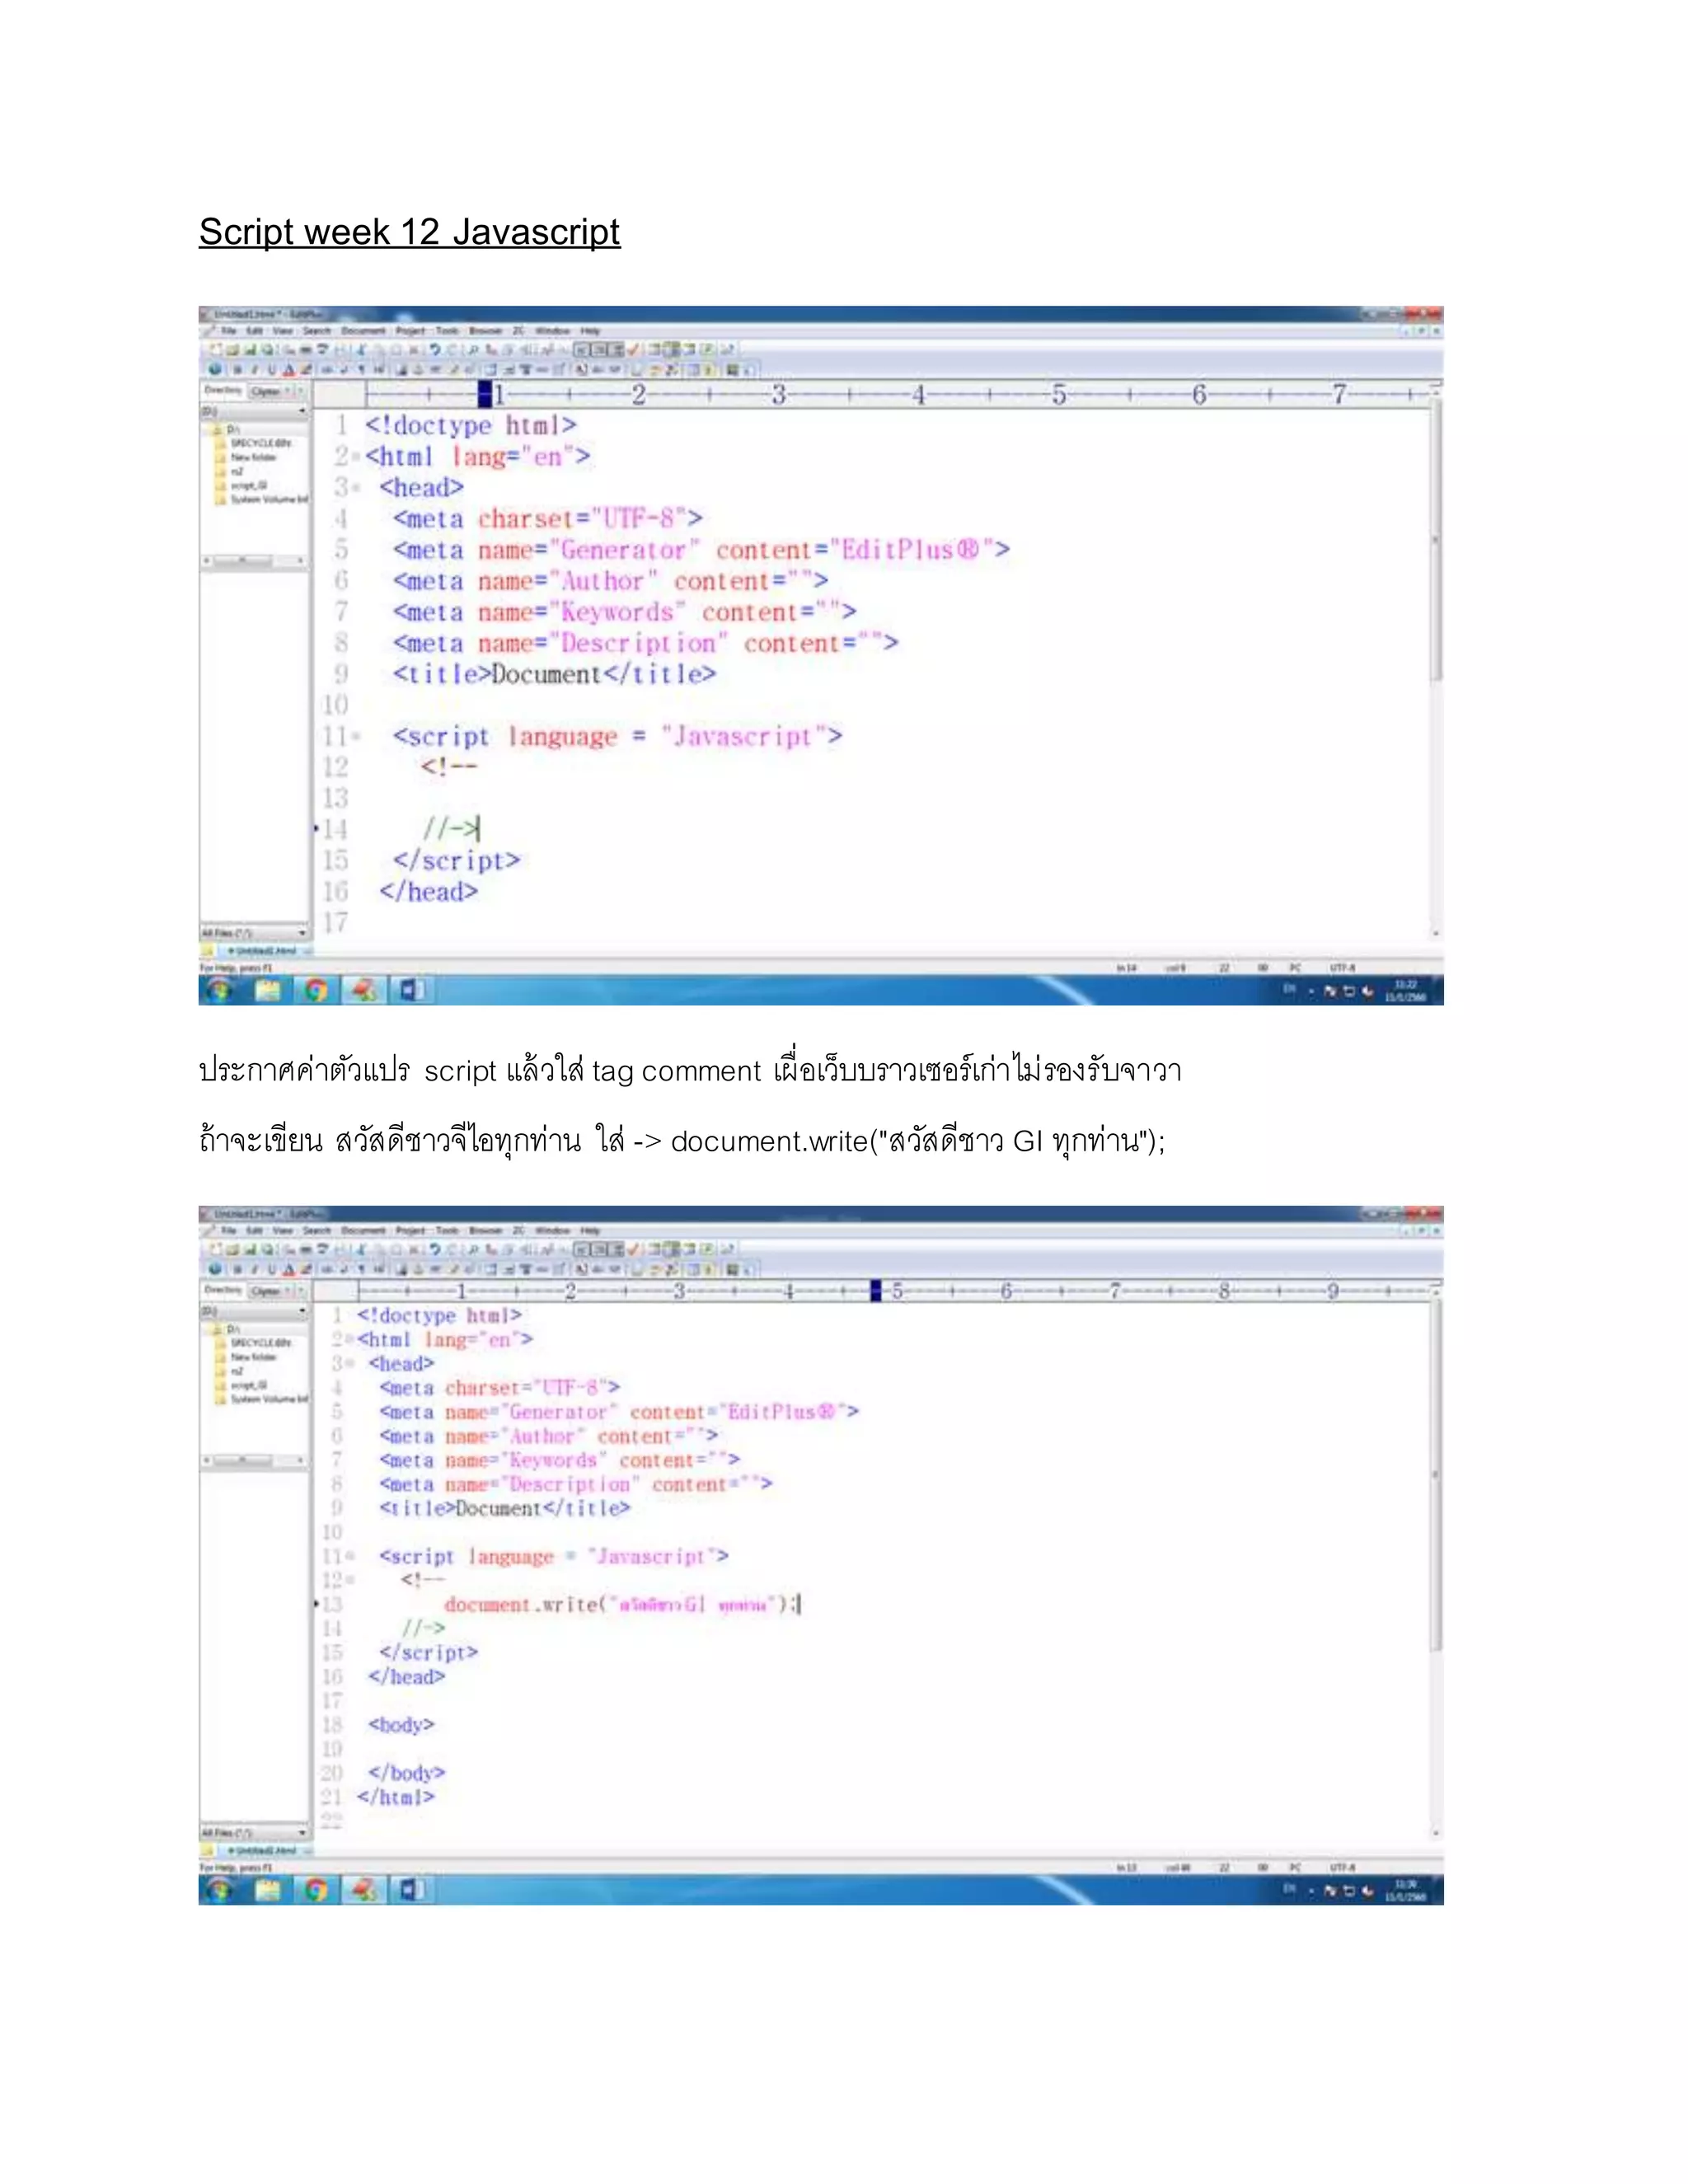Screen dimensions: 1688x2184
Task: Click clock in upper Windows taskbar tray
Action: [x=1405, y=990]
